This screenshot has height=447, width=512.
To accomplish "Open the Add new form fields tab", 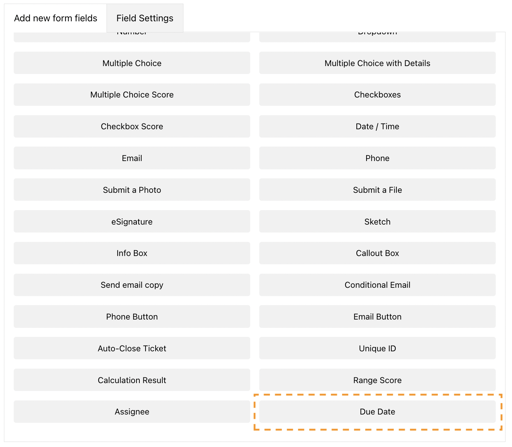I will point(55,18).
